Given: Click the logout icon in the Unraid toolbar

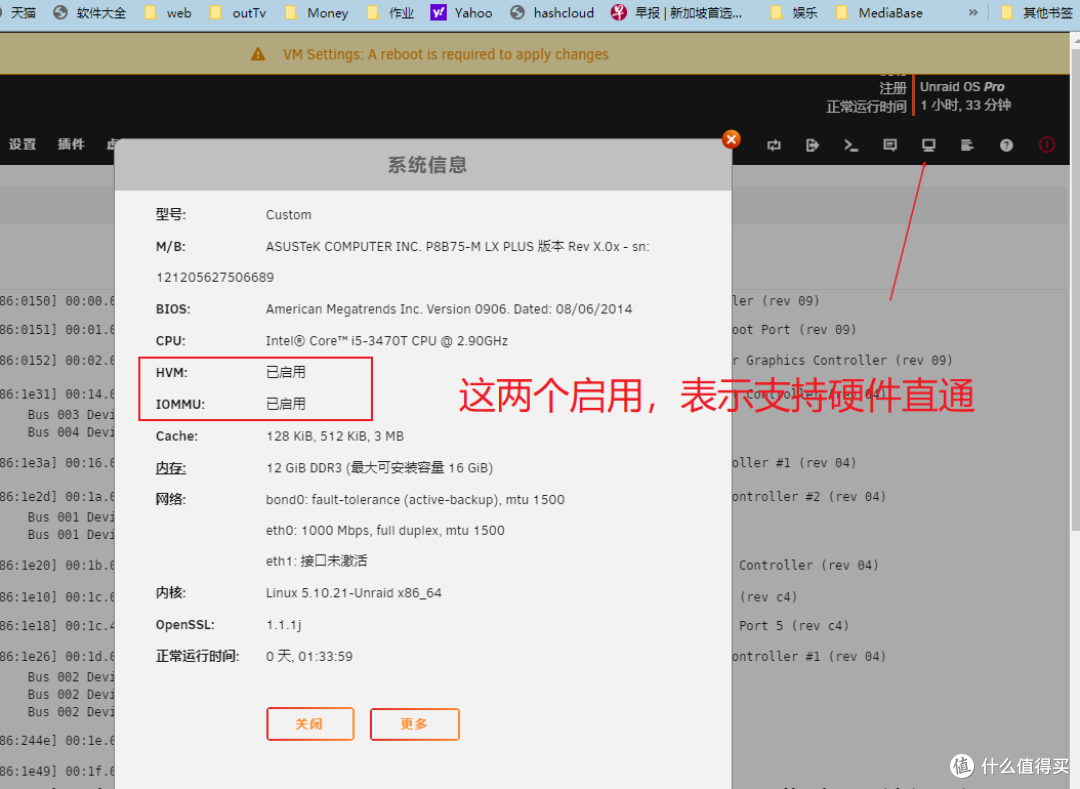Looking at the screenshot, I should (x=813, y=145).
